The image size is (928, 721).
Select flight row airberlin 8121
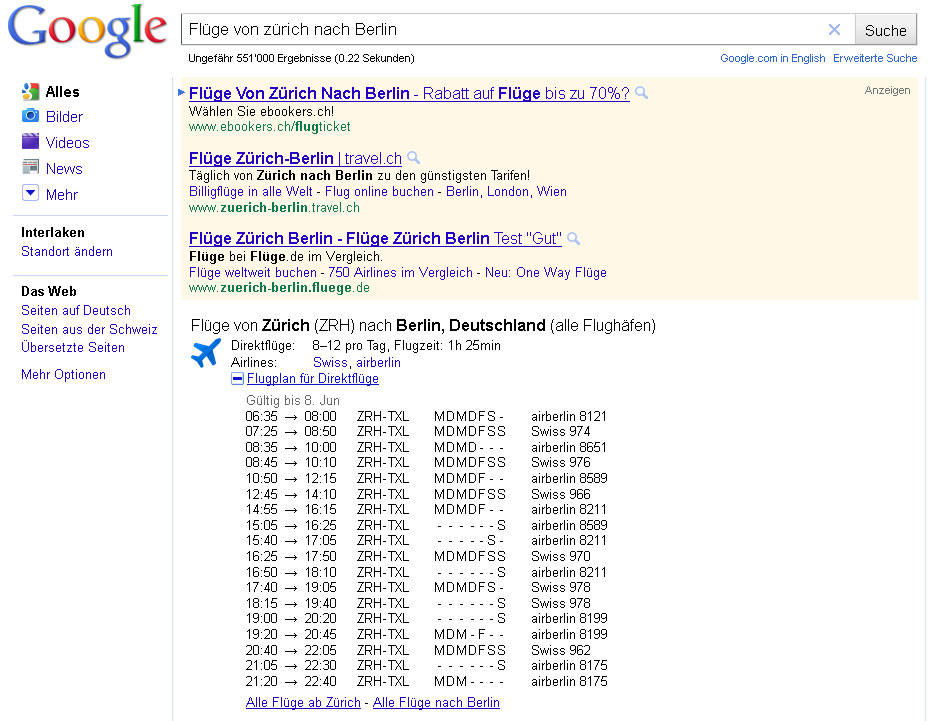point(426,416)
